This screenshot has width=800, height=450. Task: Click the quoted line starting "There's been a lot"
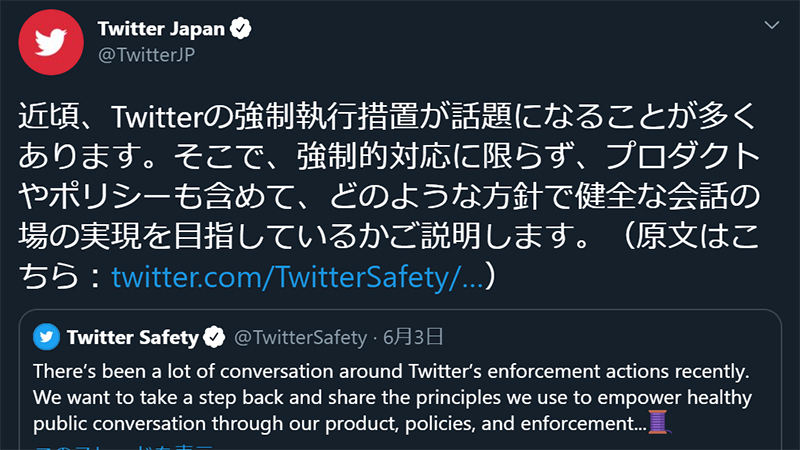[390, 371]
